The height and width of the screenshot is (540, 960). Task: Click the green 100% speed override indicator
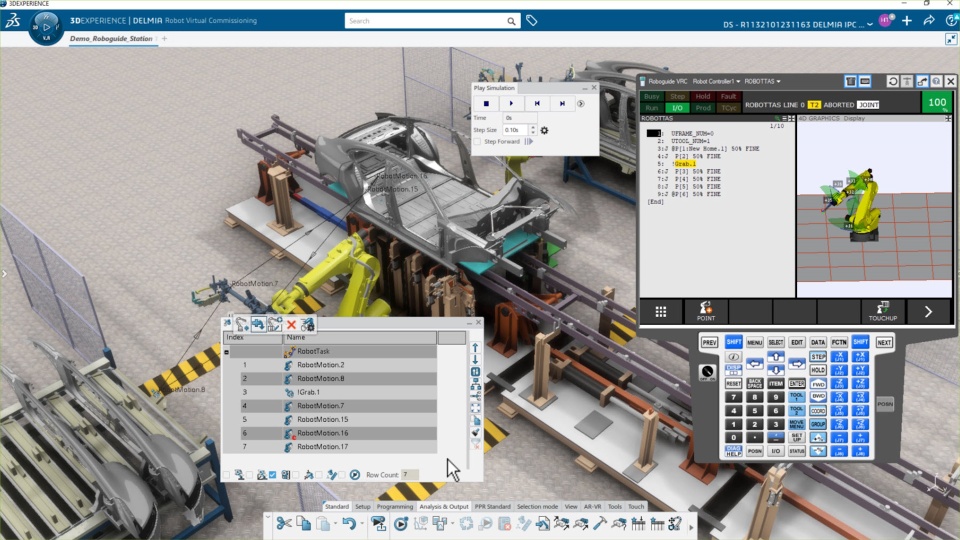[937, 102]
